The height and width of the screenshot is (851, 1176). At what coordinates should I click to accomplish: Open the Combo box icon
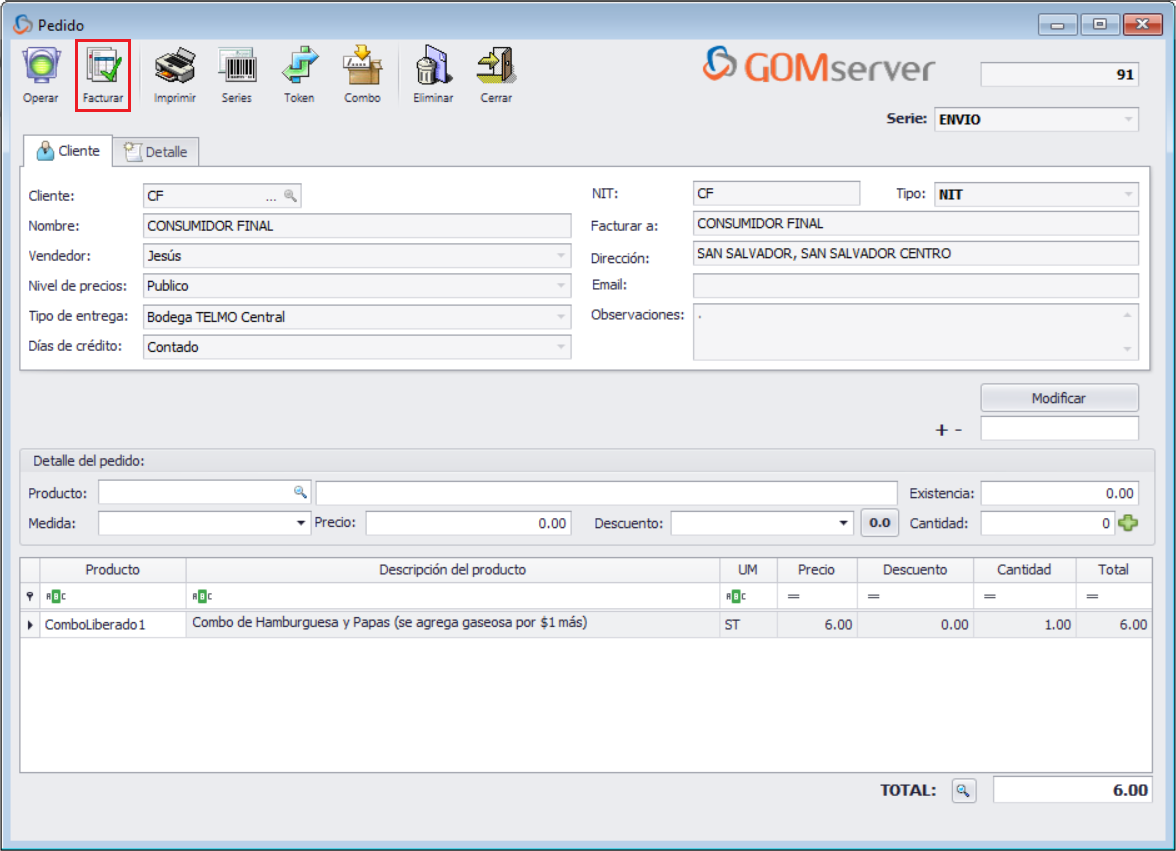[x=362, y=68]
